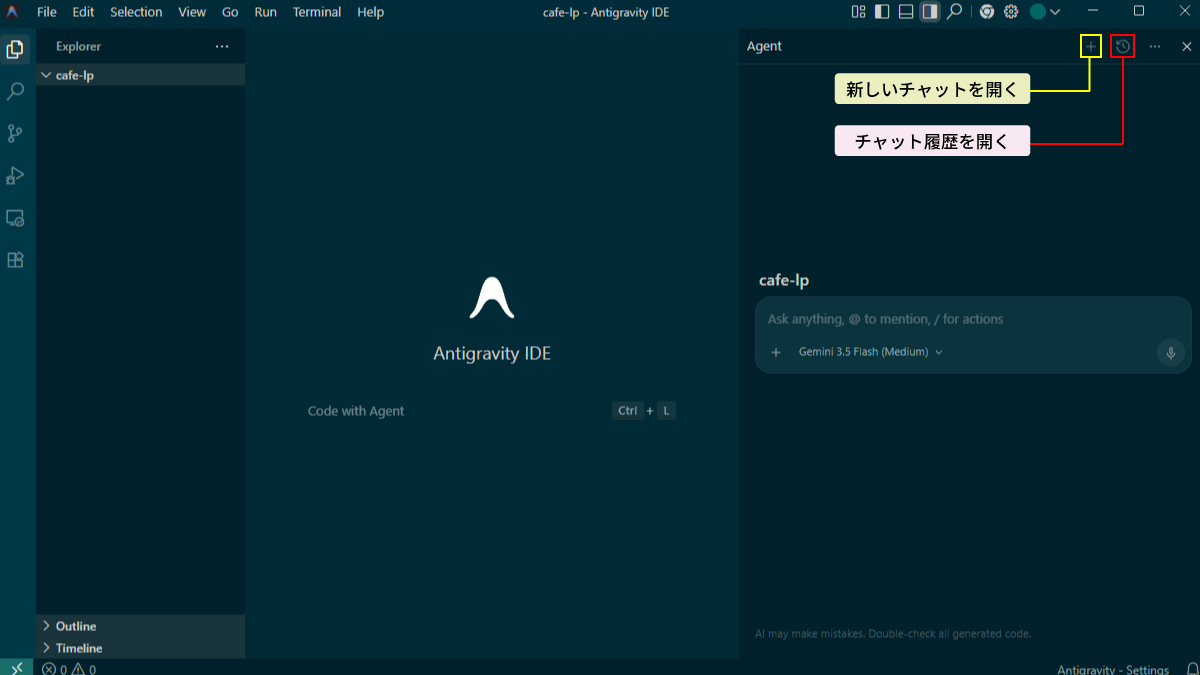Open the Chrome browser icon in title bar
The width and height of the screenshot is (1200, 675).
pyautogui.click(x=987, y=12)
